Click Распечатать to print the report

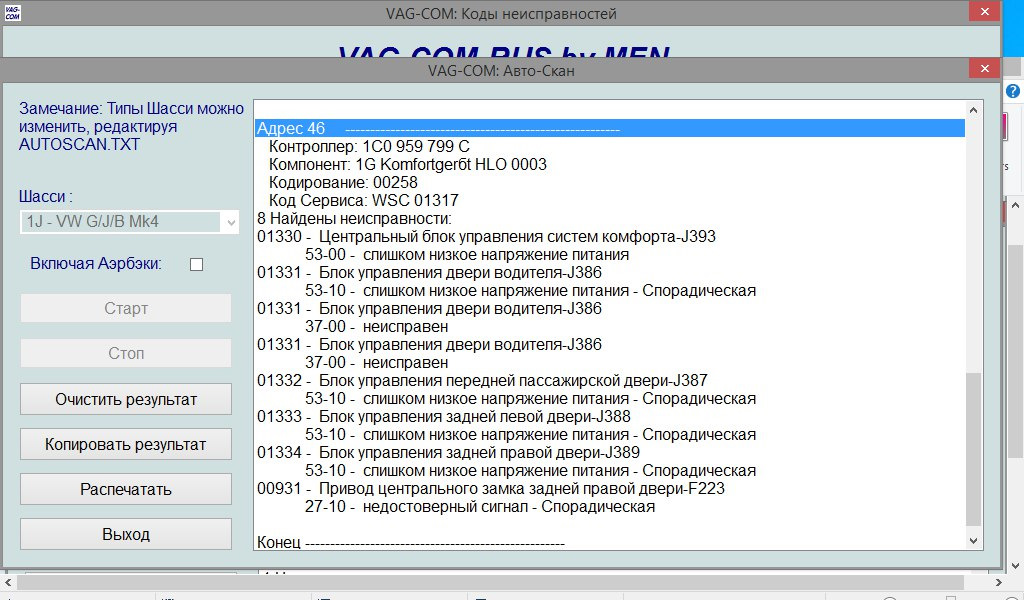pyautogui.click(x=125, y=489)
